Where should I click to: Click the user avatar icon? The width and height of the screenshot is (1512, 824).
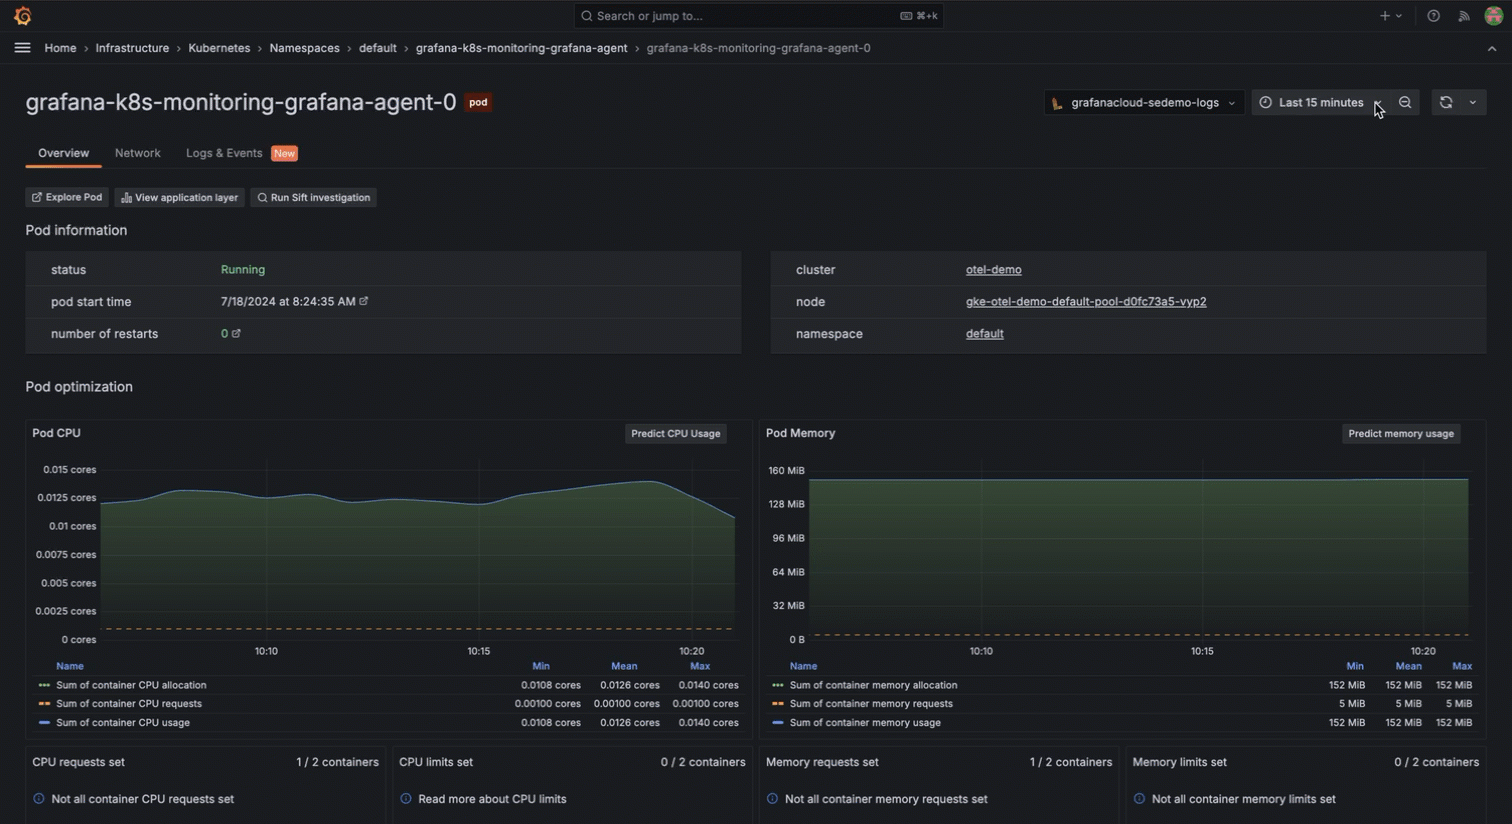(x=1493, y=16)
